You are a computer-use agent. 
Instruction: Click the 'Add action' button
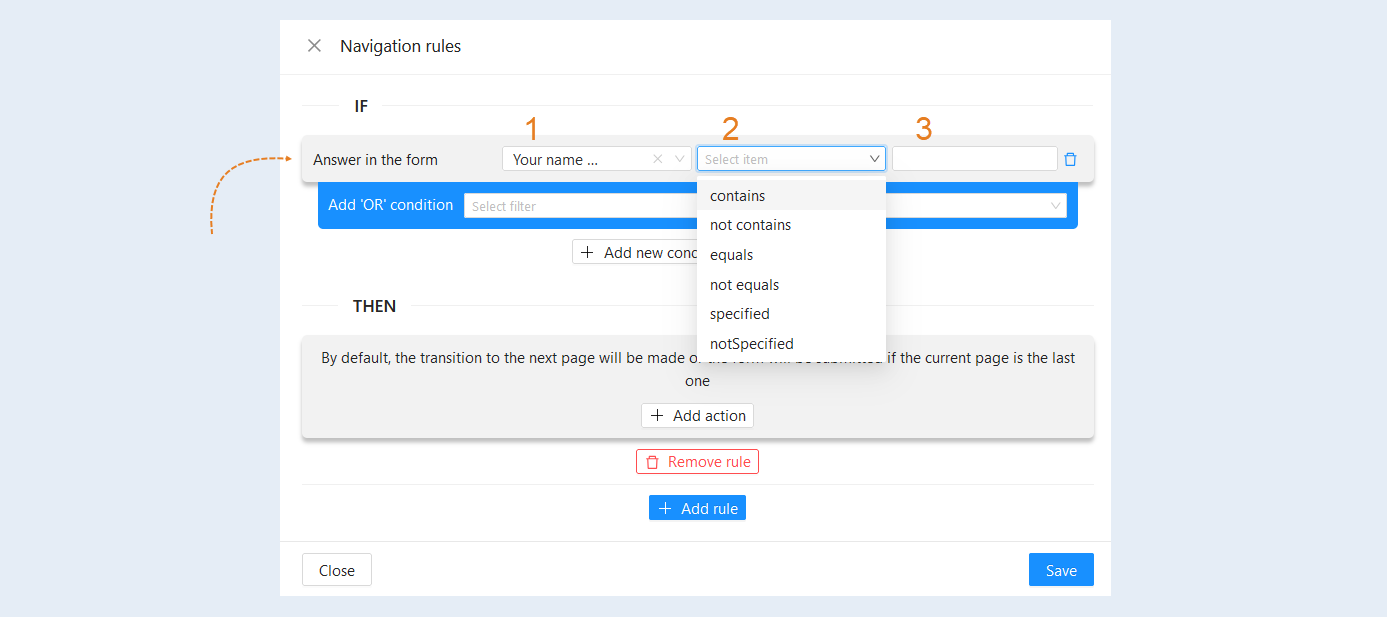pyautogui.click(x=697, y=415)
